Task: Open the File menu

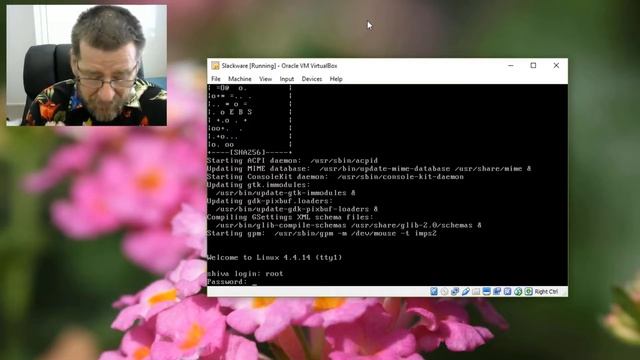Action: pos(216,79)
